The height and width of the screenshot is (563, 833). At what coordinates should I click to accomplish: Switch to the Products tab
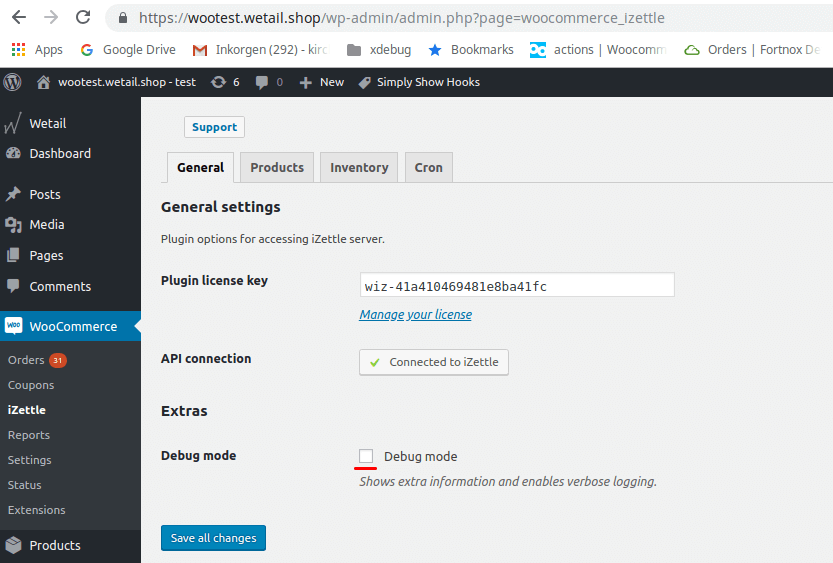277,167
